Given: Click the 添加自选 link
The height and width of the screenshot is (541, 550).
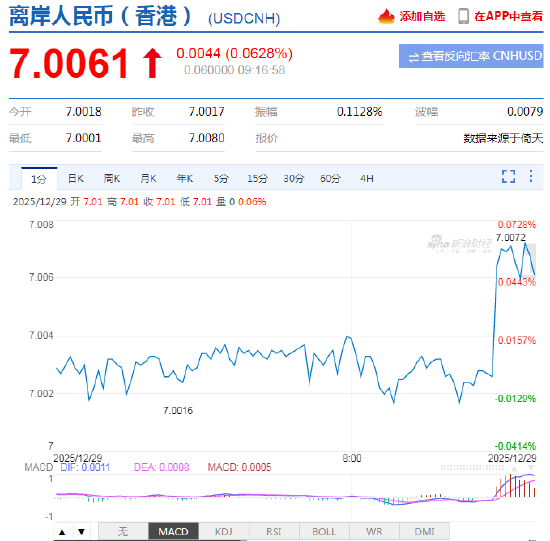Looking at the screenshot, I should click(422, 16).
